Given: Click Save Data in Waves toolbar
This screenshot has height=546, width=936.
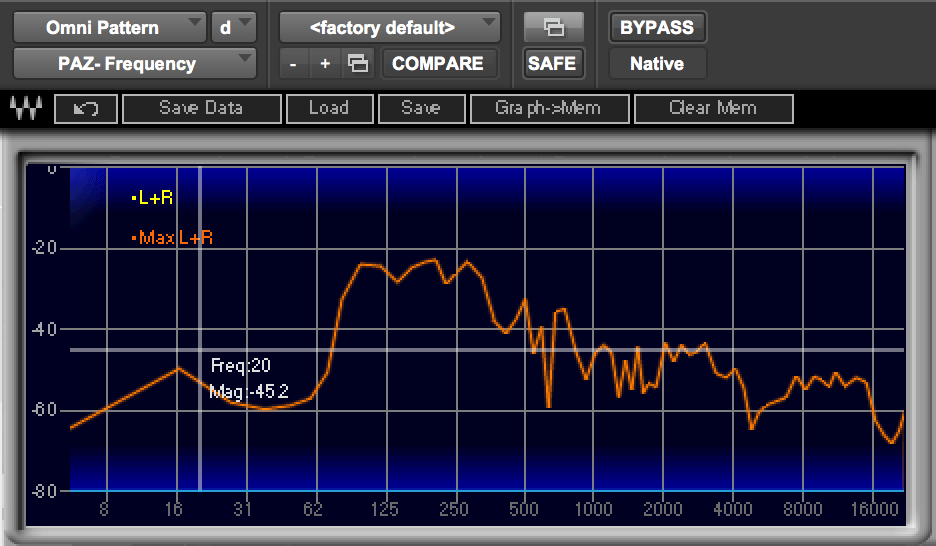Looking at the screenshot, I should click(200, 108).
